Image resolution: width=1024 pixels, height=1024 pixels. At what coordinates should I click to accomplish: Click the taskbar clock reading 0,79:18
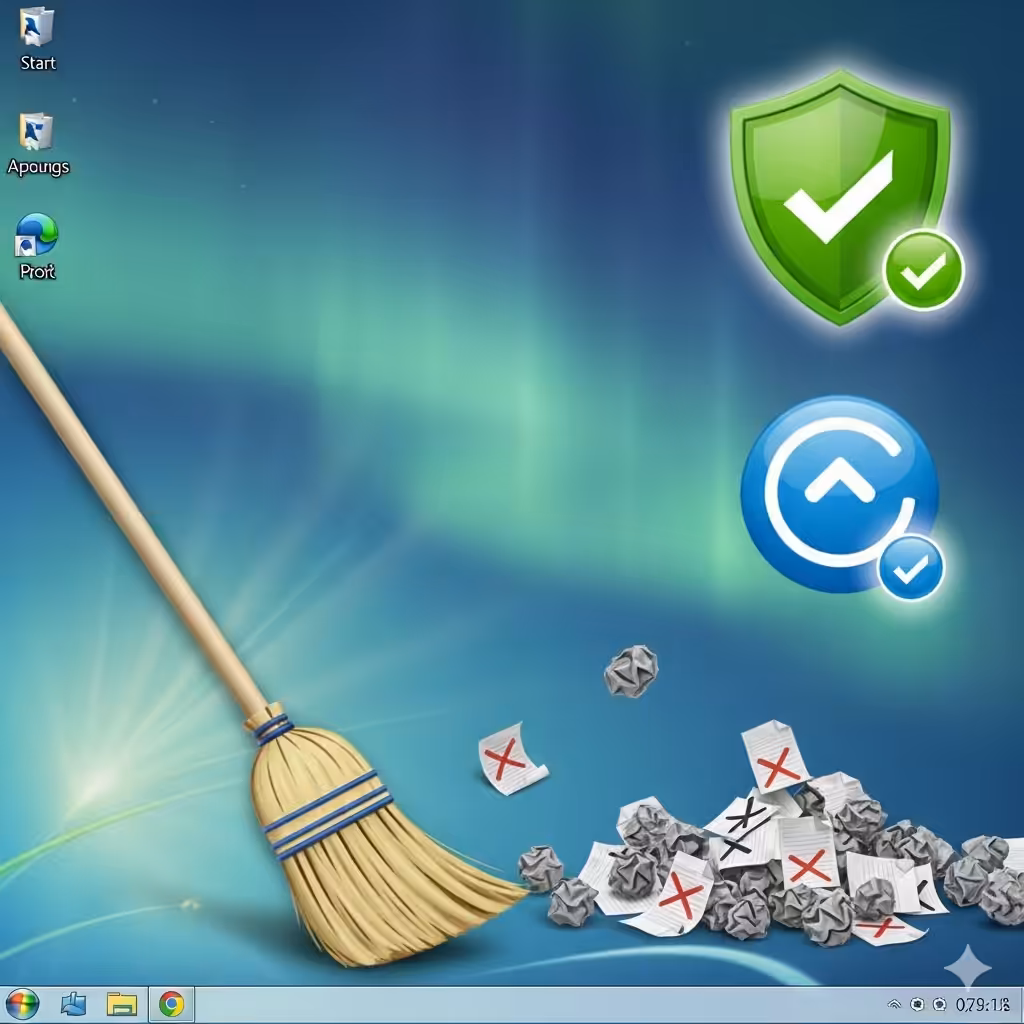[x=982, y=1004]
